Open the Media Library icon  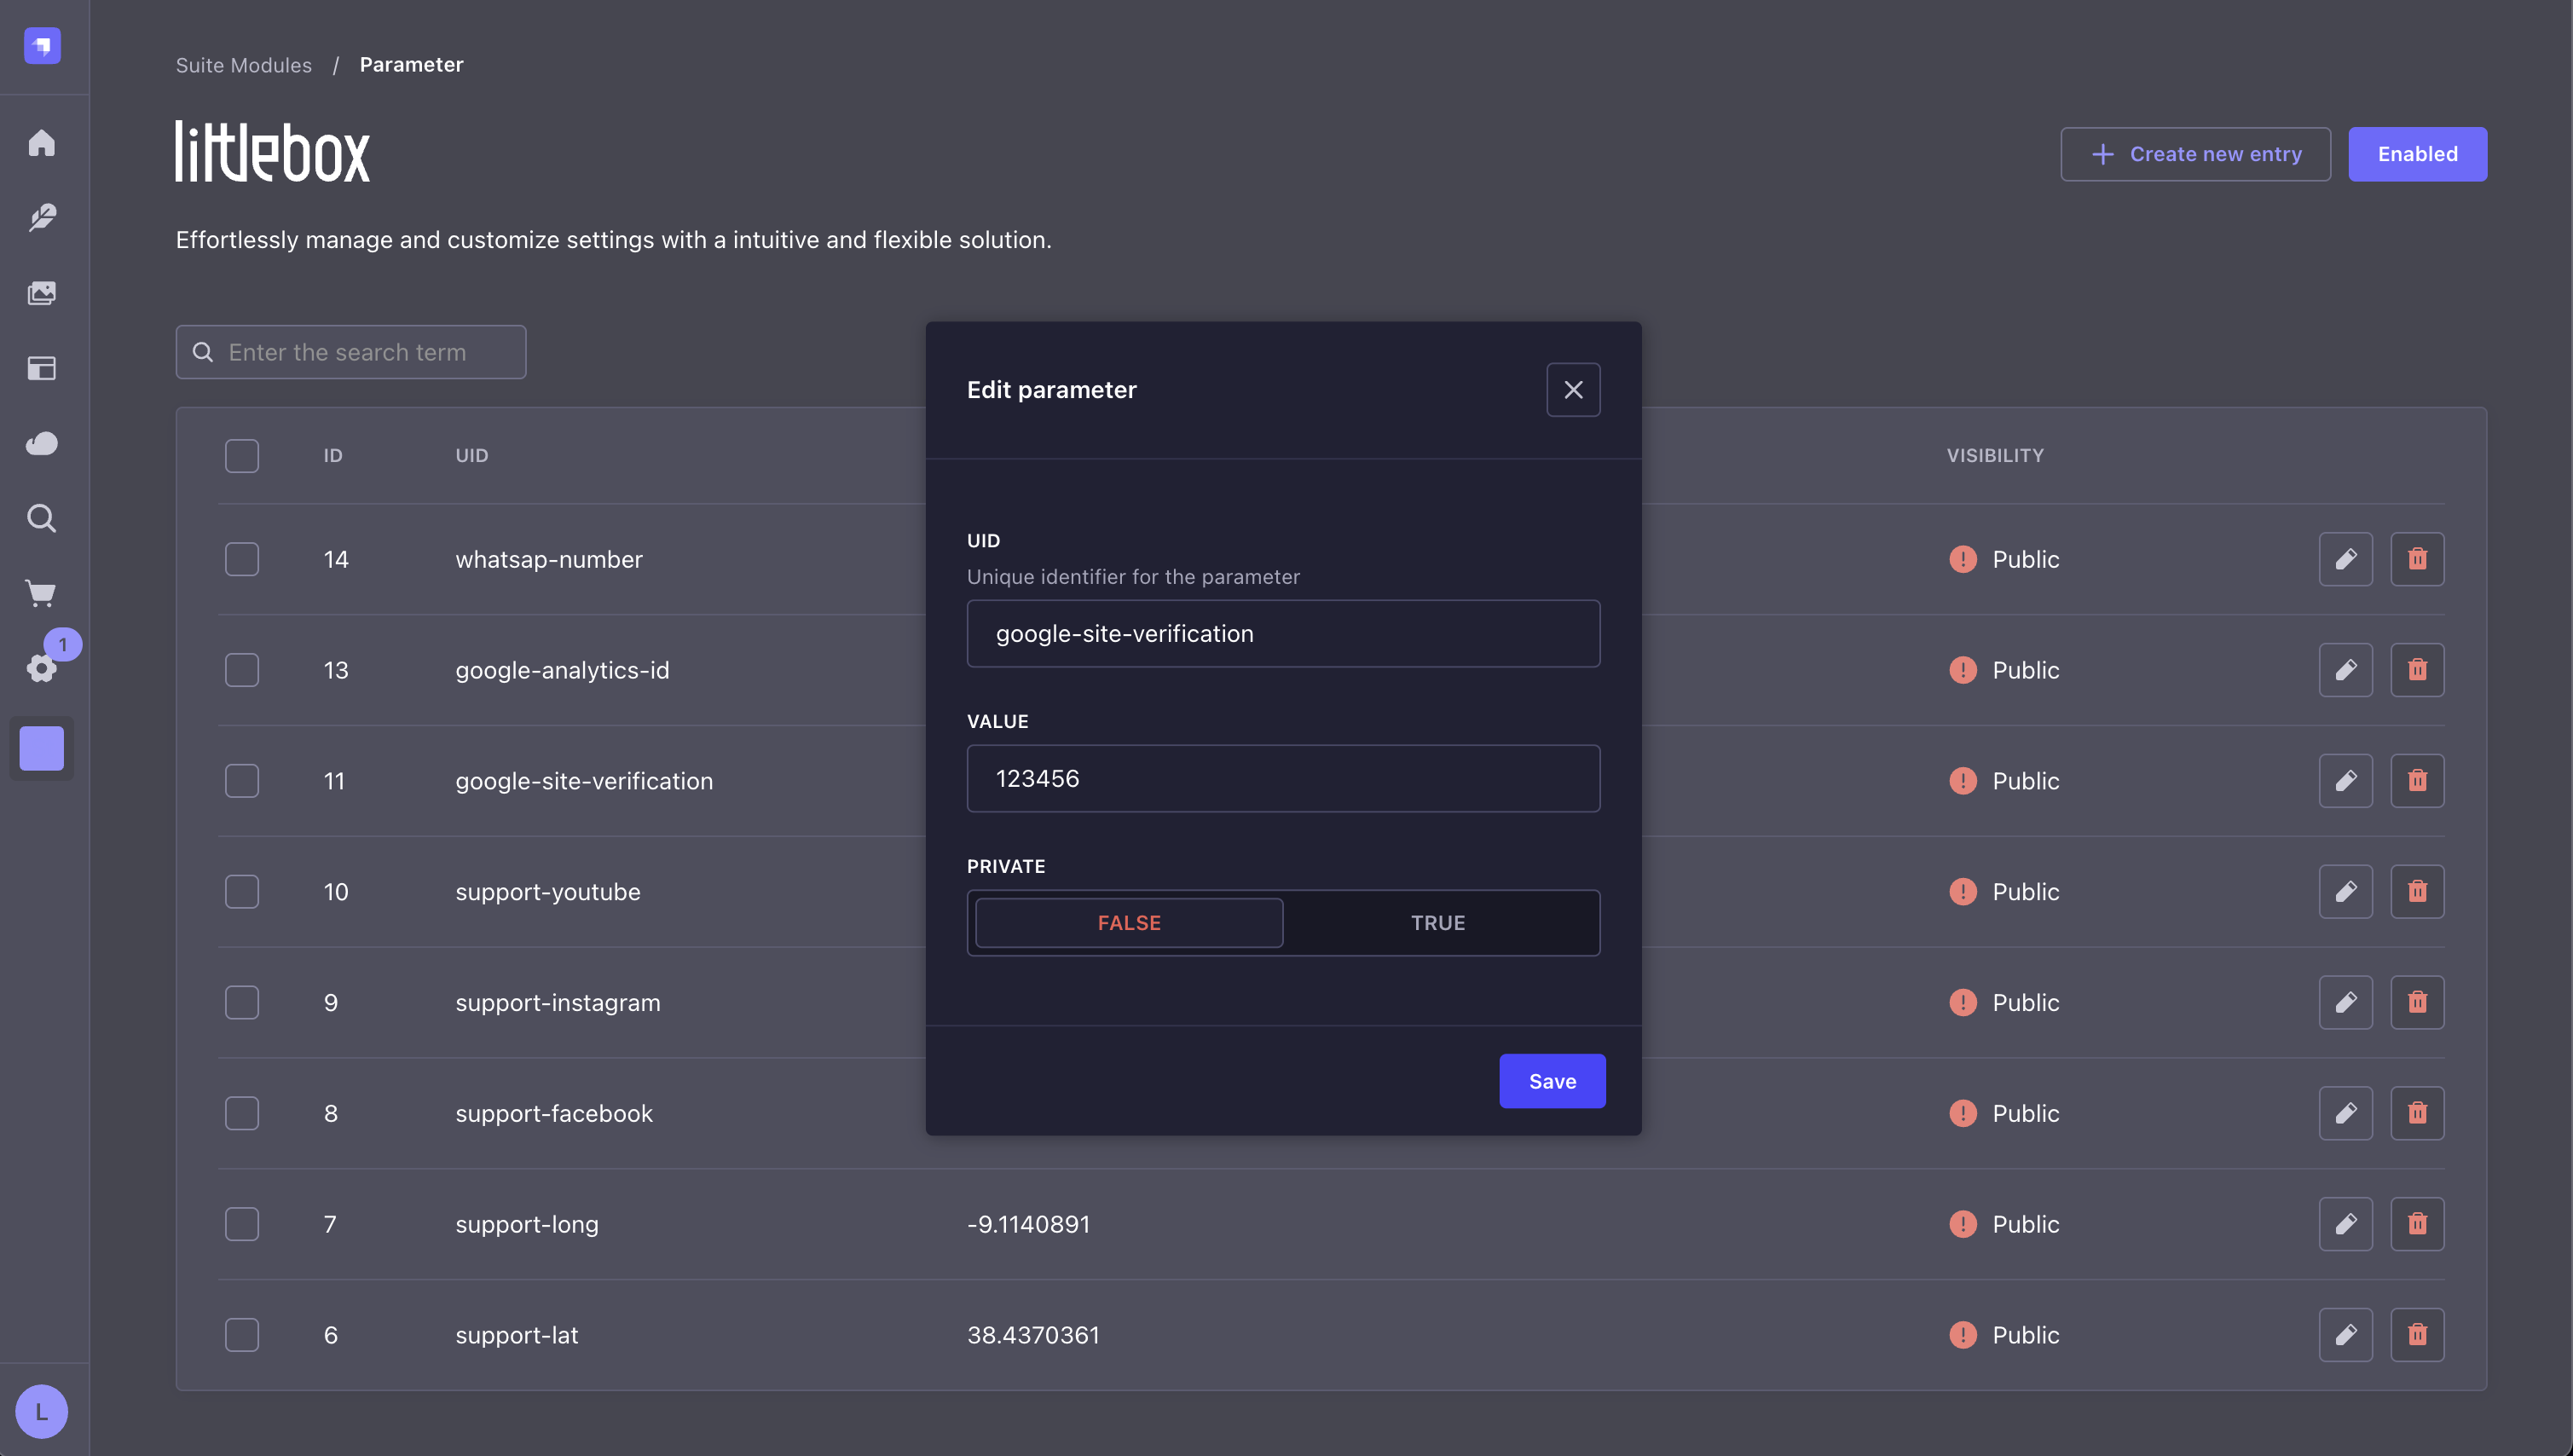coord(41,293)
